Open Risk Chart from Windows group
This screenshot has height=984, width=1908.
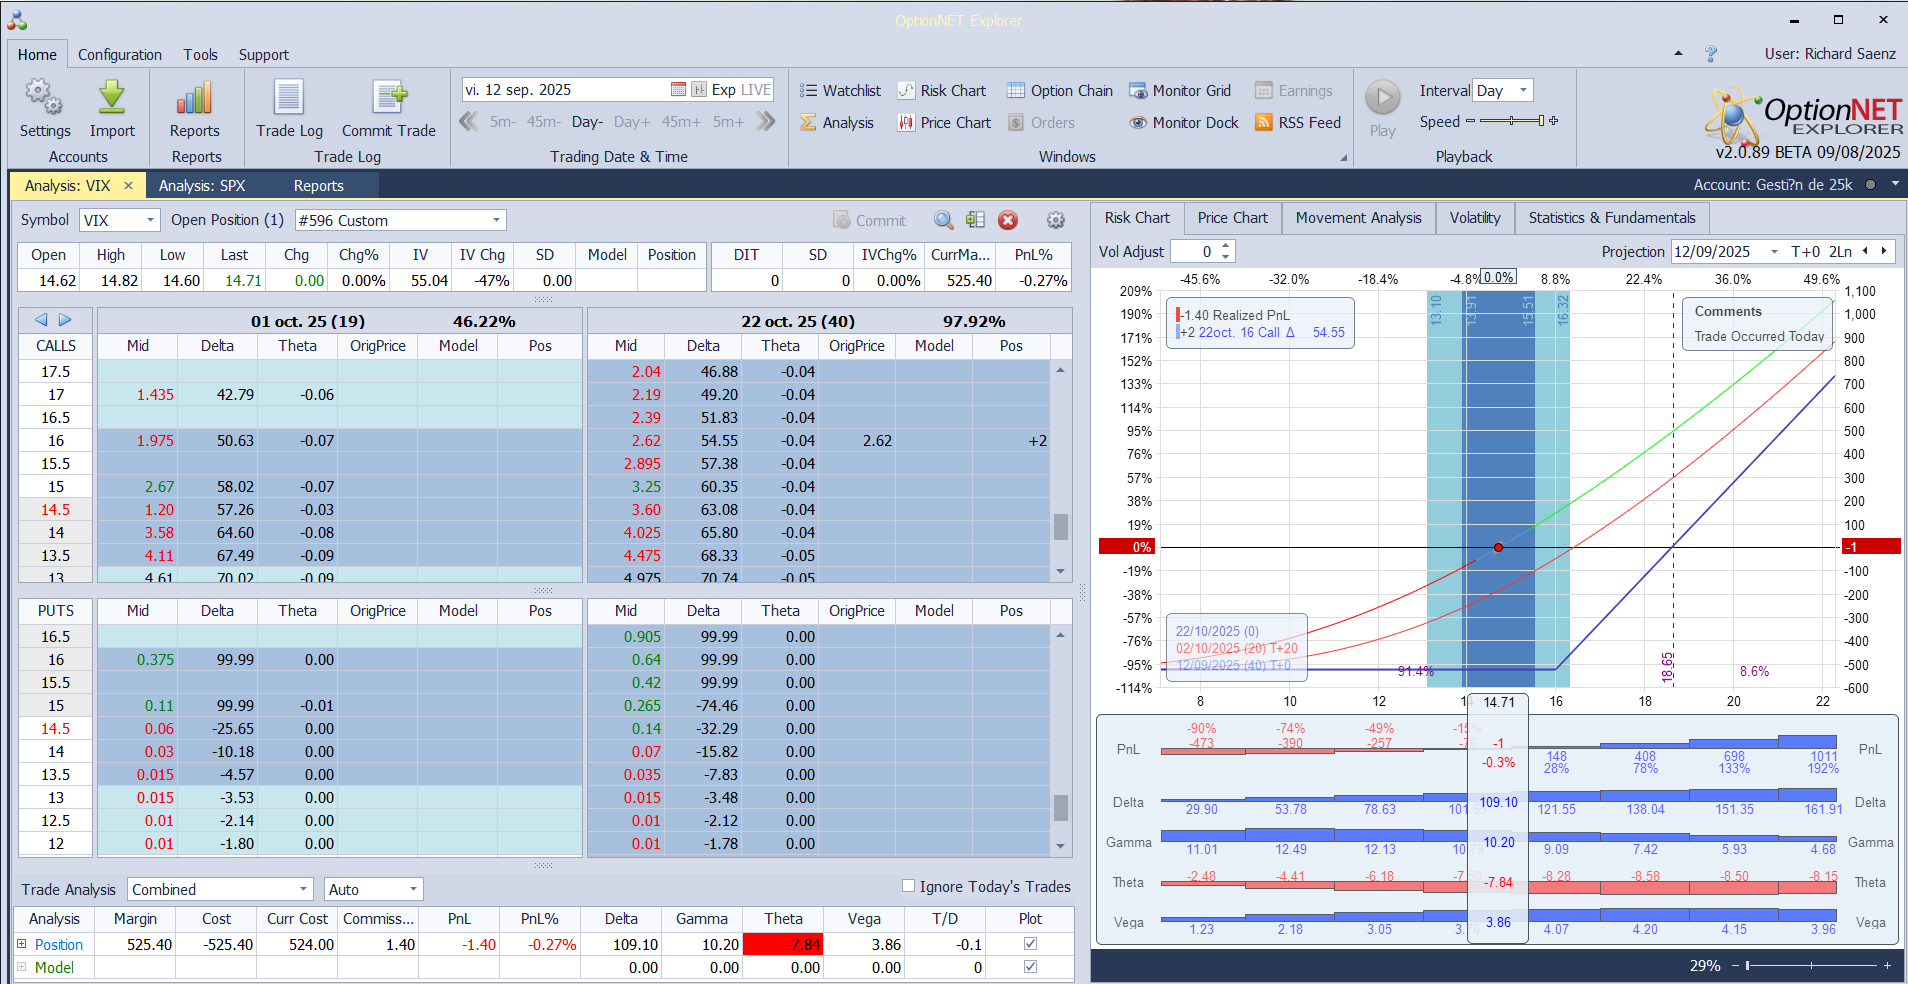coord(941,90)
